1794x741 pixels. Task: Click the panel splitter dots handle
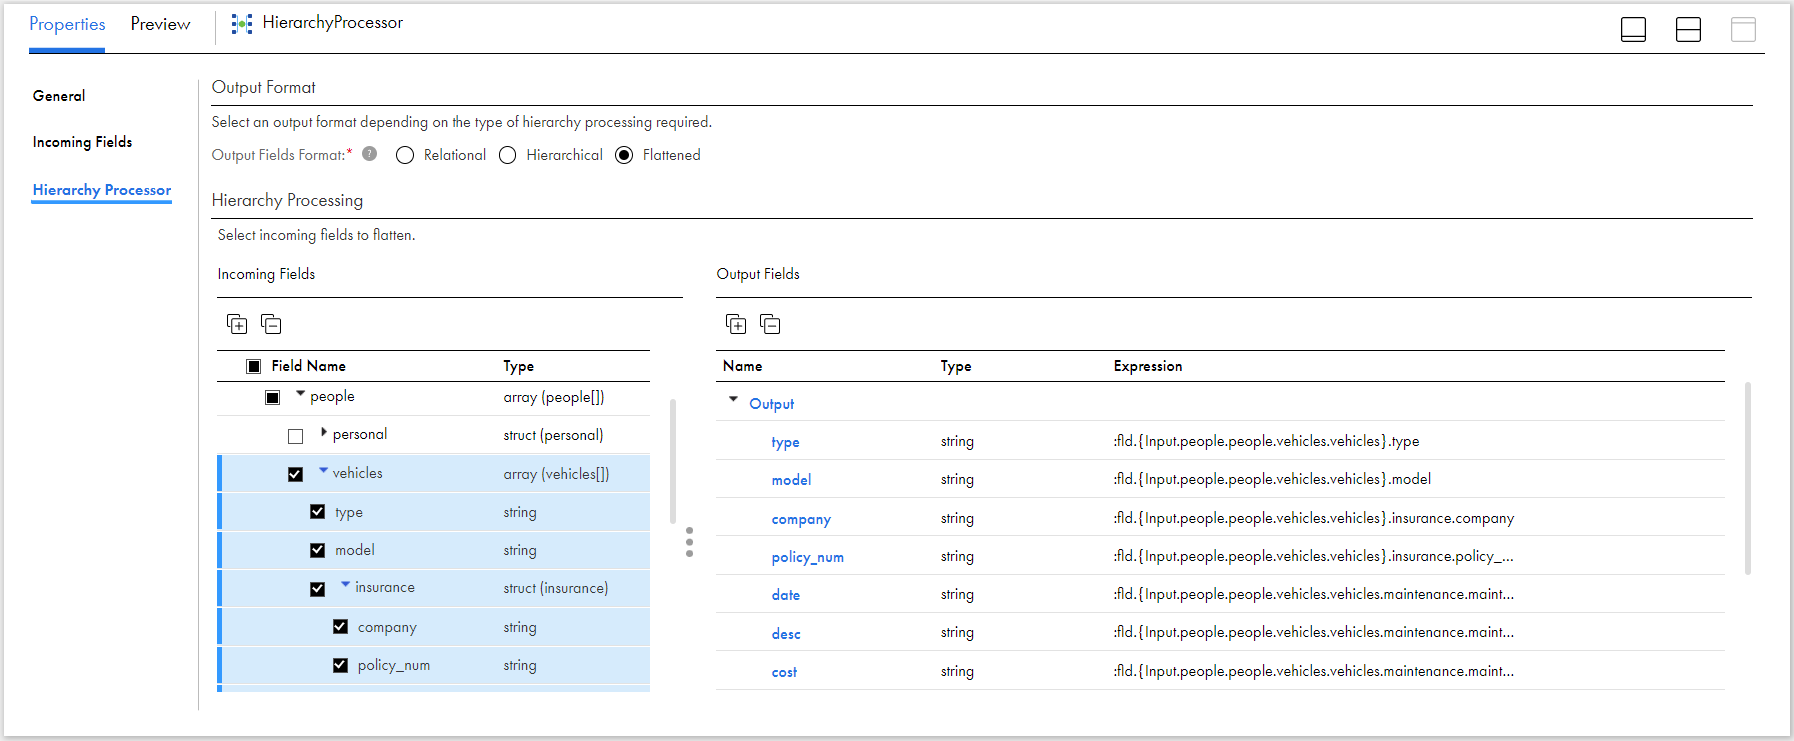[x=689, y=542]
